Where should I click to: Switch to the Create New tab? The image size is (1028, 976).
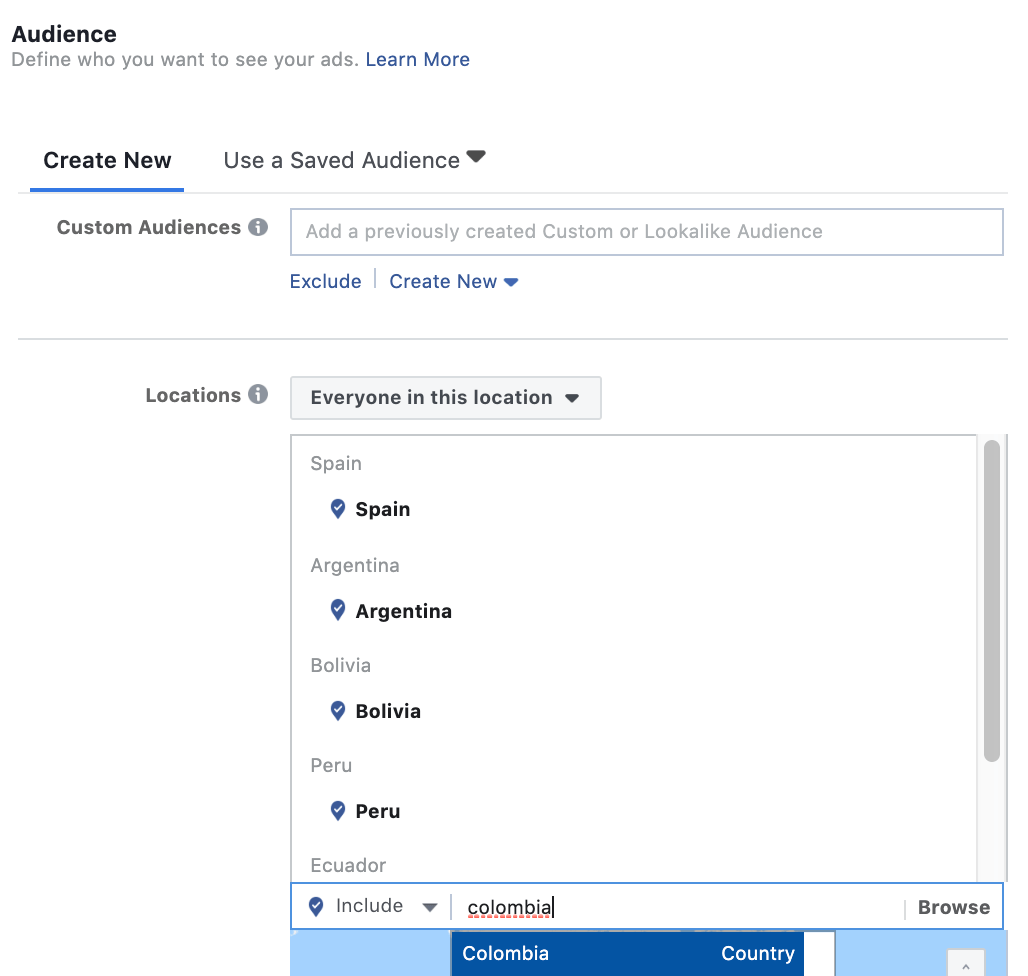pyautogui.click(x=107, y=160)
